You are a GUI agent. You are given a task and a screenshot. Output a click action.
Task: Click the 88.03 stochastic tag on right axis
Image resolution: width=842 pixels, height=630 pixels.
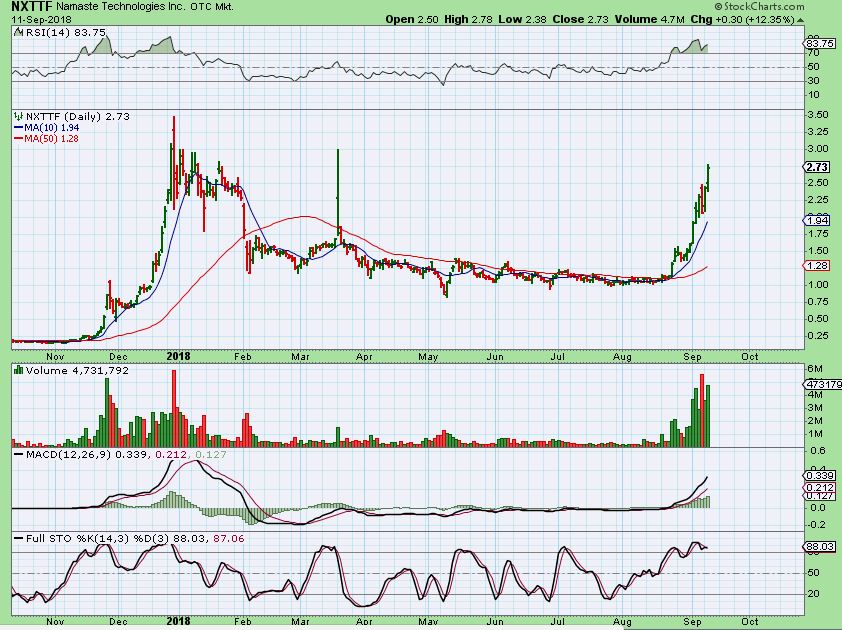[x=819, y=547]
